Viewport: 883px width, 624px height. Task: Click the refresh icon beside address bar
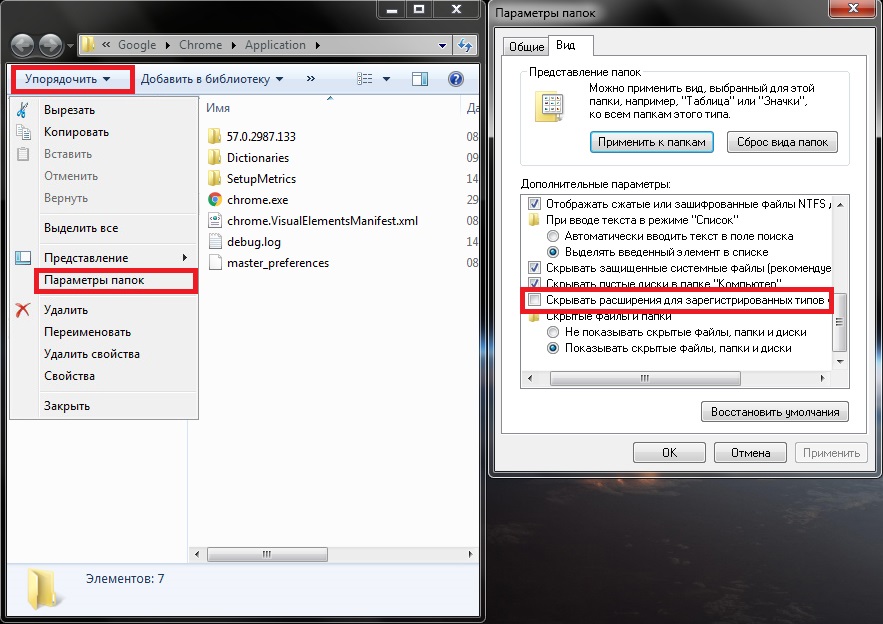point(464,45)
